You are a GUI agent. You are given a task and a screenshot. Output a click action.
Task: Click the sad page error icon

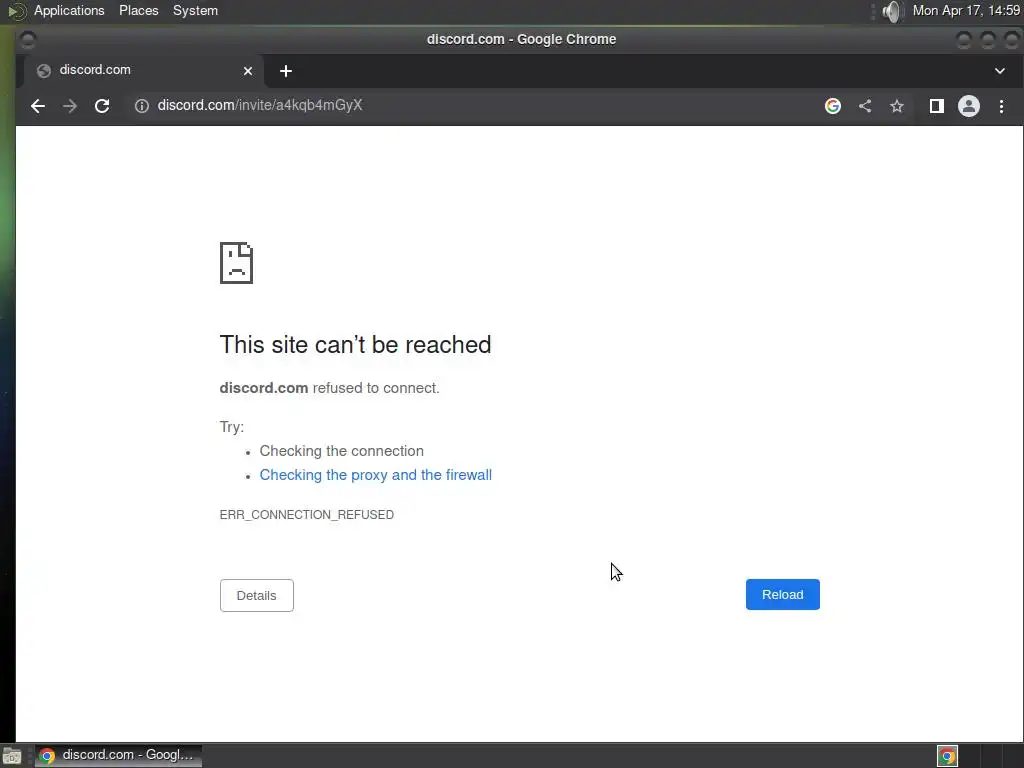pyautogui.click(x=236, y=263)
